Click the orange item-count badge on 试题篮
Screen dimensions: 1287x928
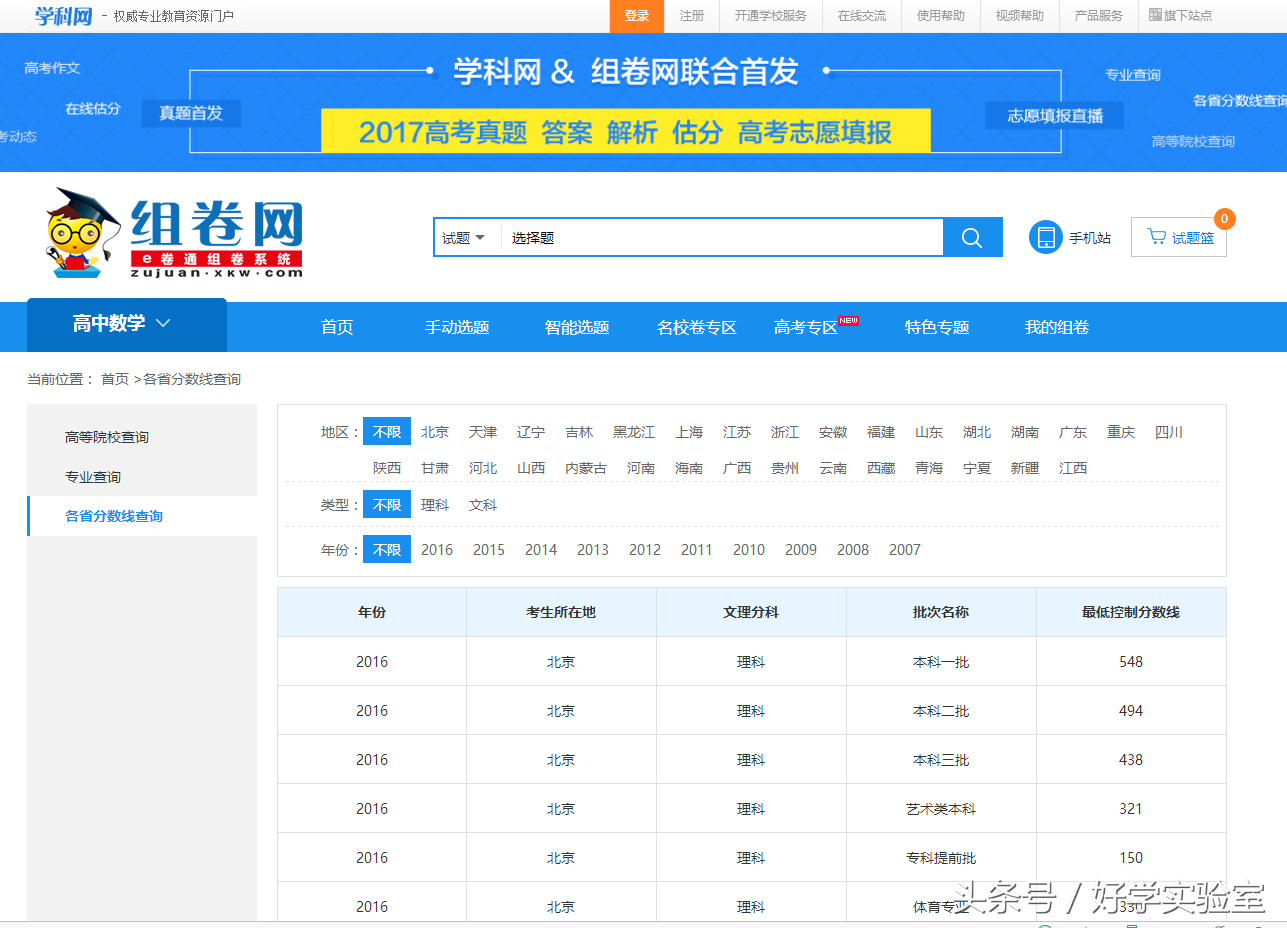(1224, 218)
